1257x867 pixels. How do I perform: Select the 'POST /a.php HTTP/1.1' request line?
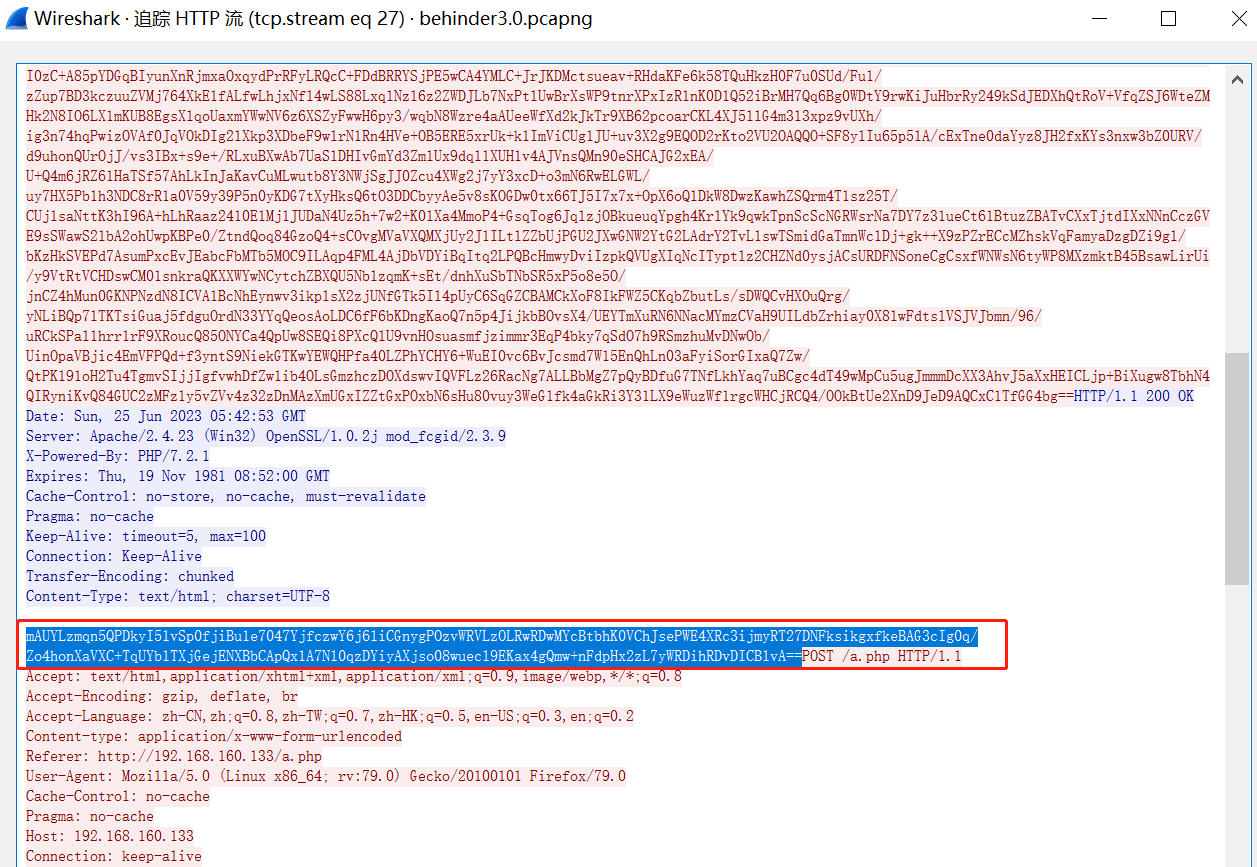[881, 656]
